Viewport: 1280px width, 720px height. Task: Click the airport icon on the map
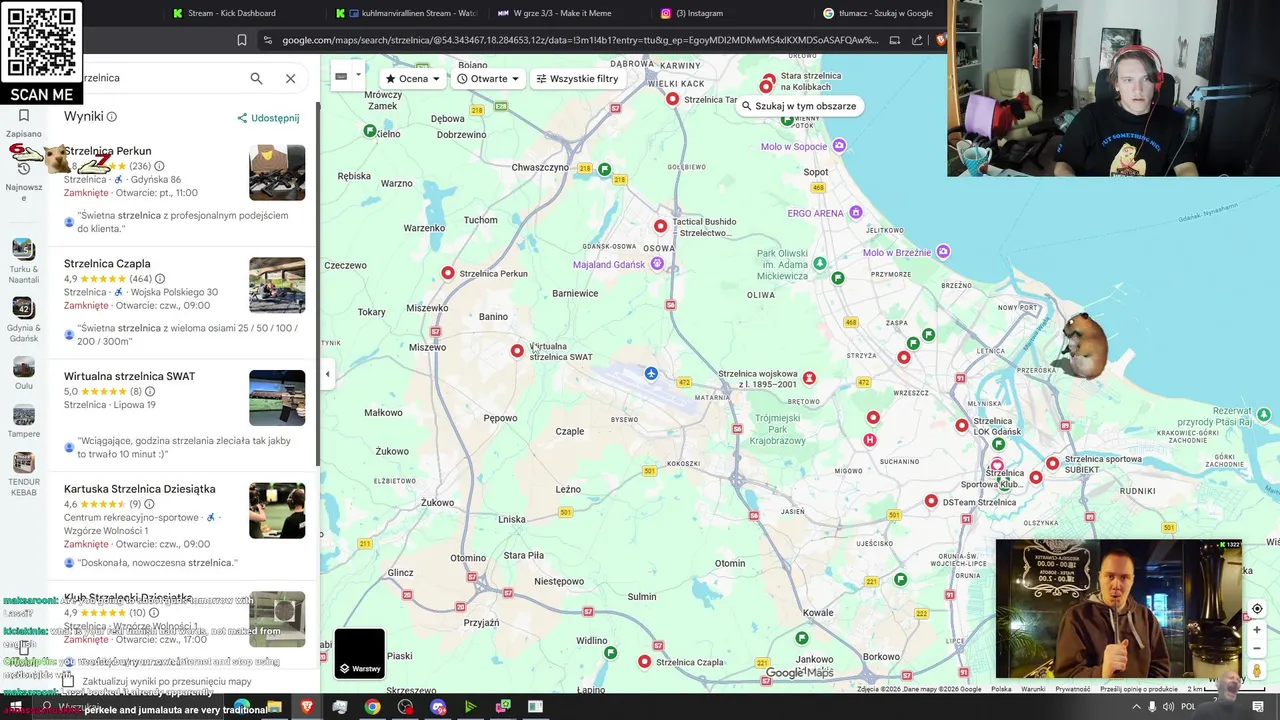pyautogui.click(x=651, y=374)
